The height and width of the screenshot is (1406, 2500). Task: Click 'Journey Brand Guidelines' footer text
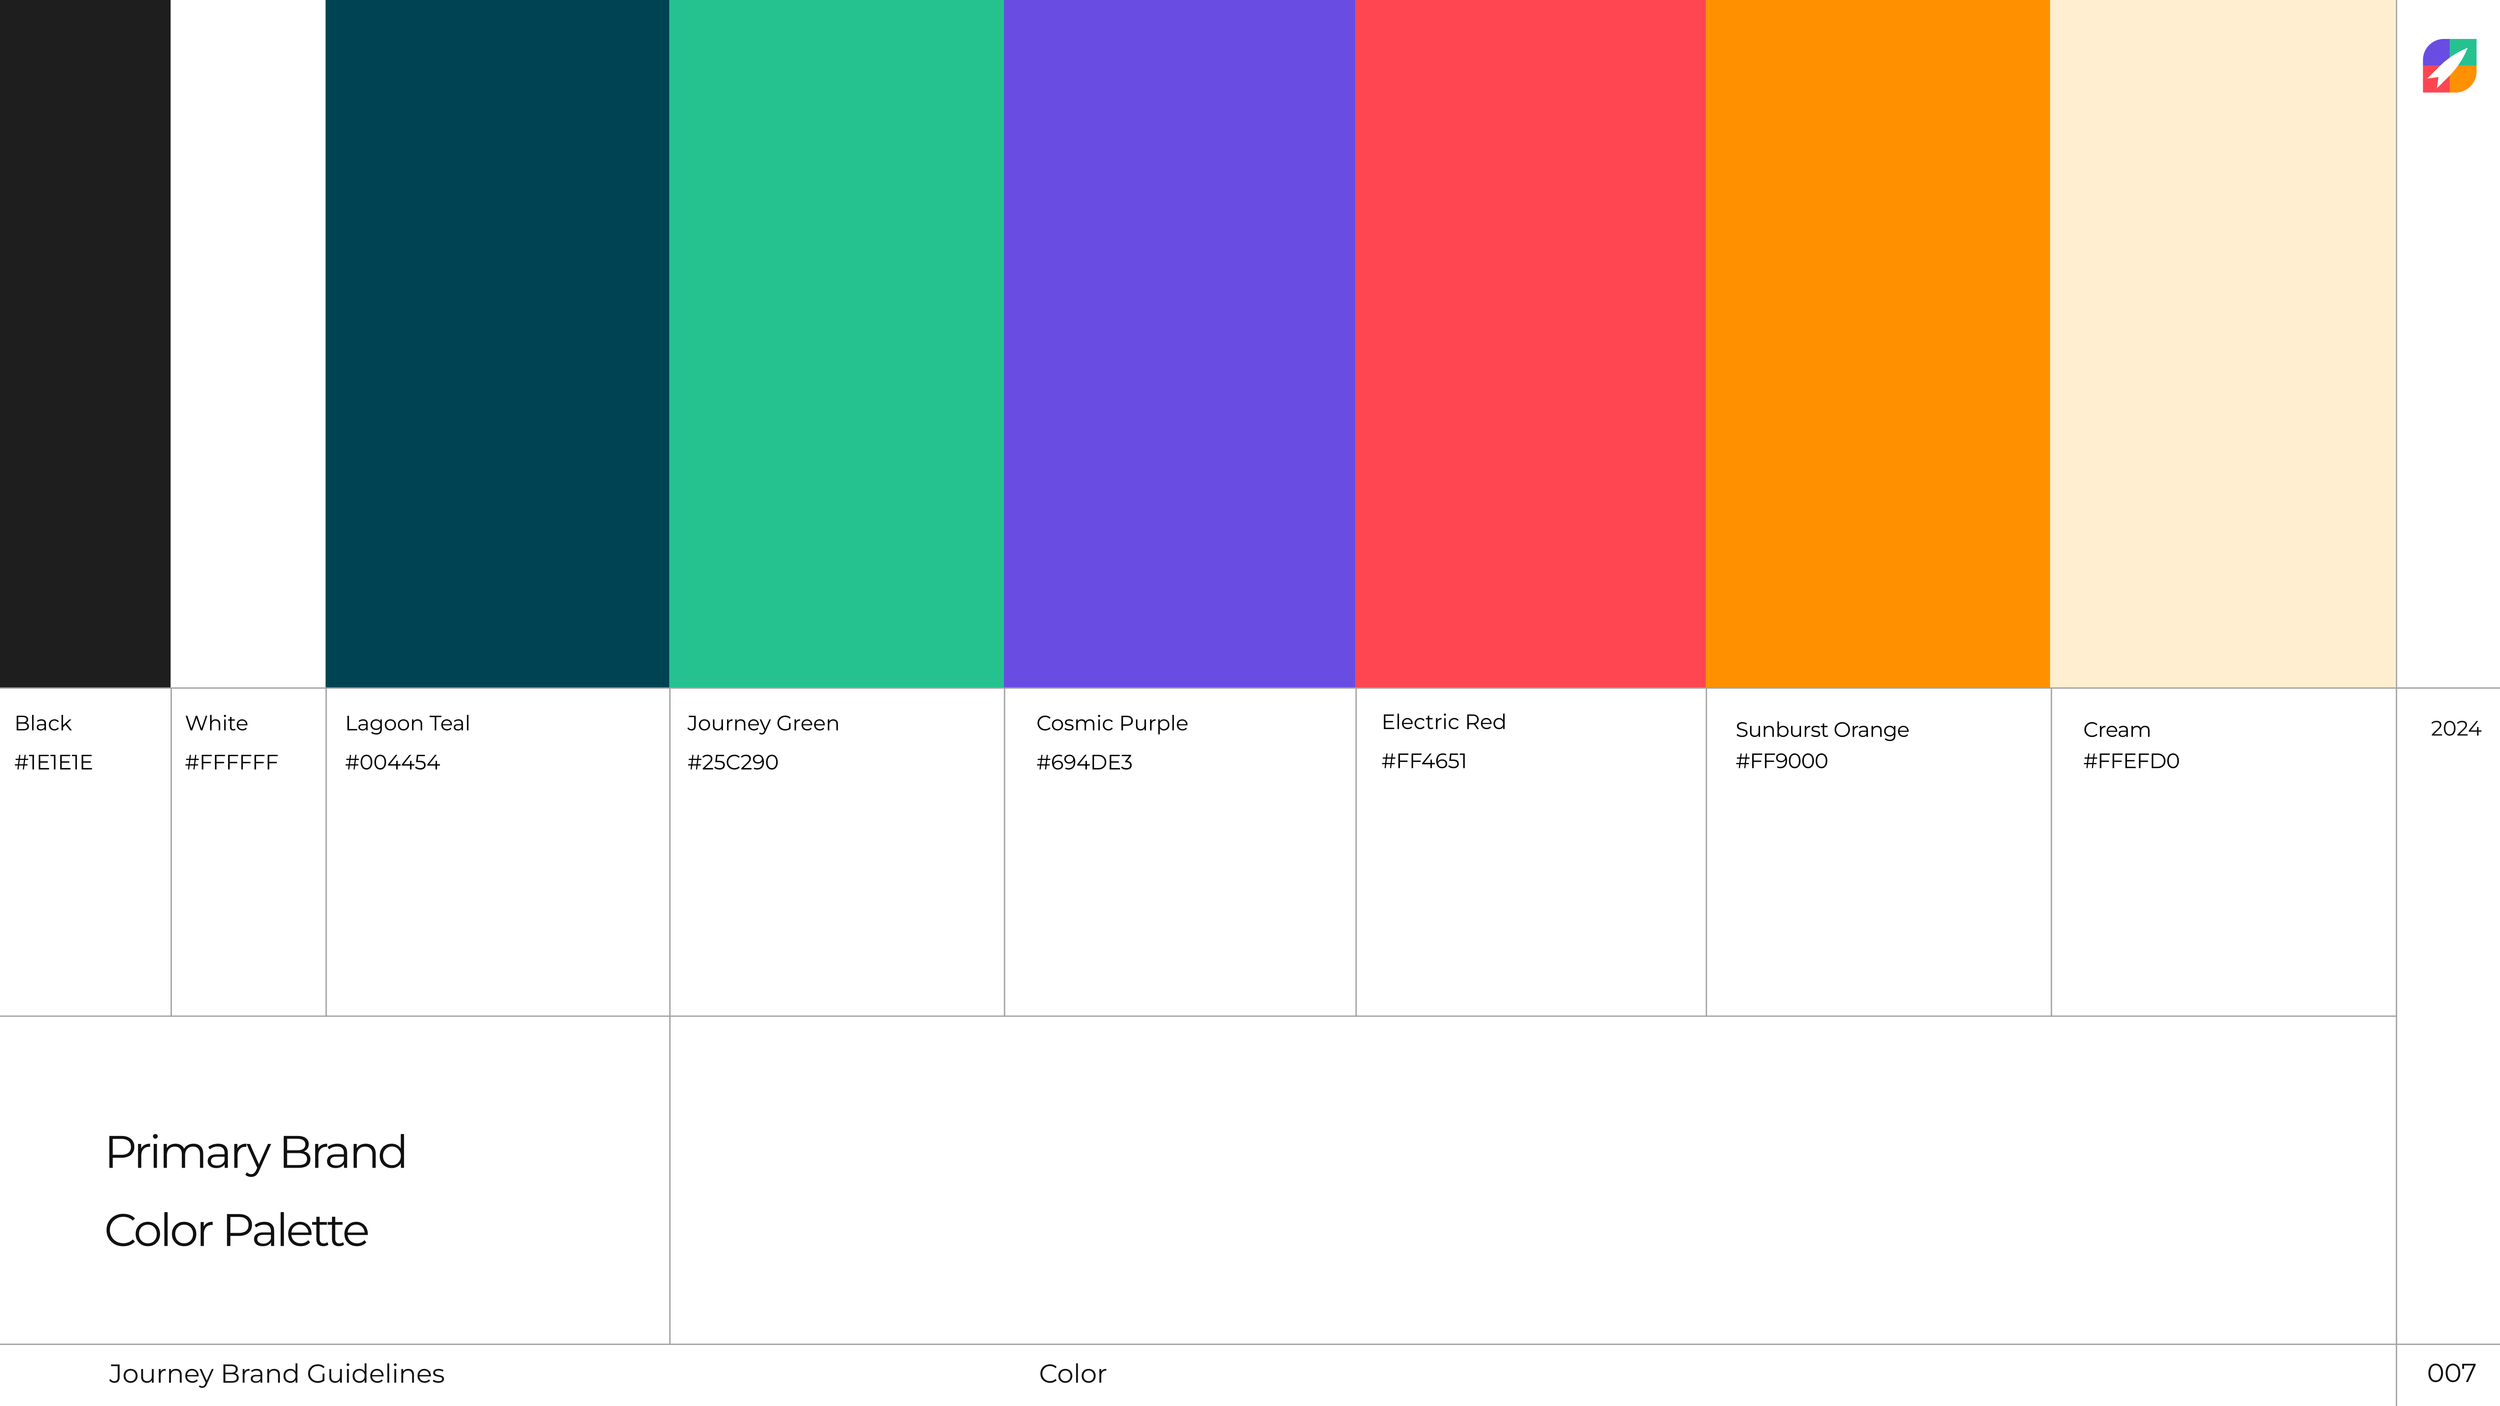[x=276, y=1374]
